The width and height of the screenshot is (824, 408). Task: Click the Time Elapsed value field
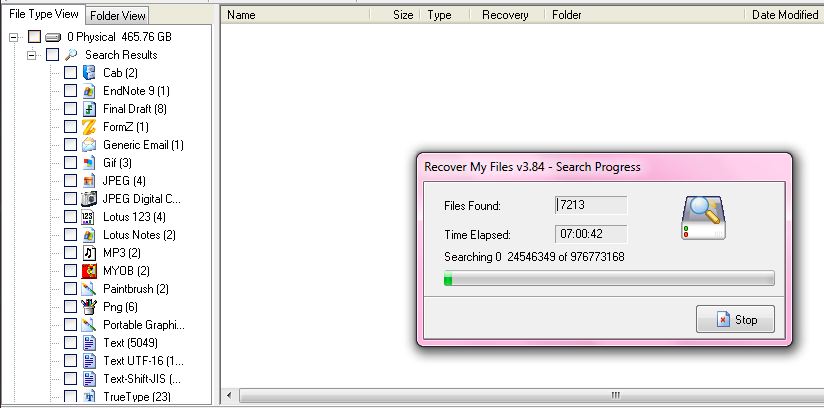point(591,234)
